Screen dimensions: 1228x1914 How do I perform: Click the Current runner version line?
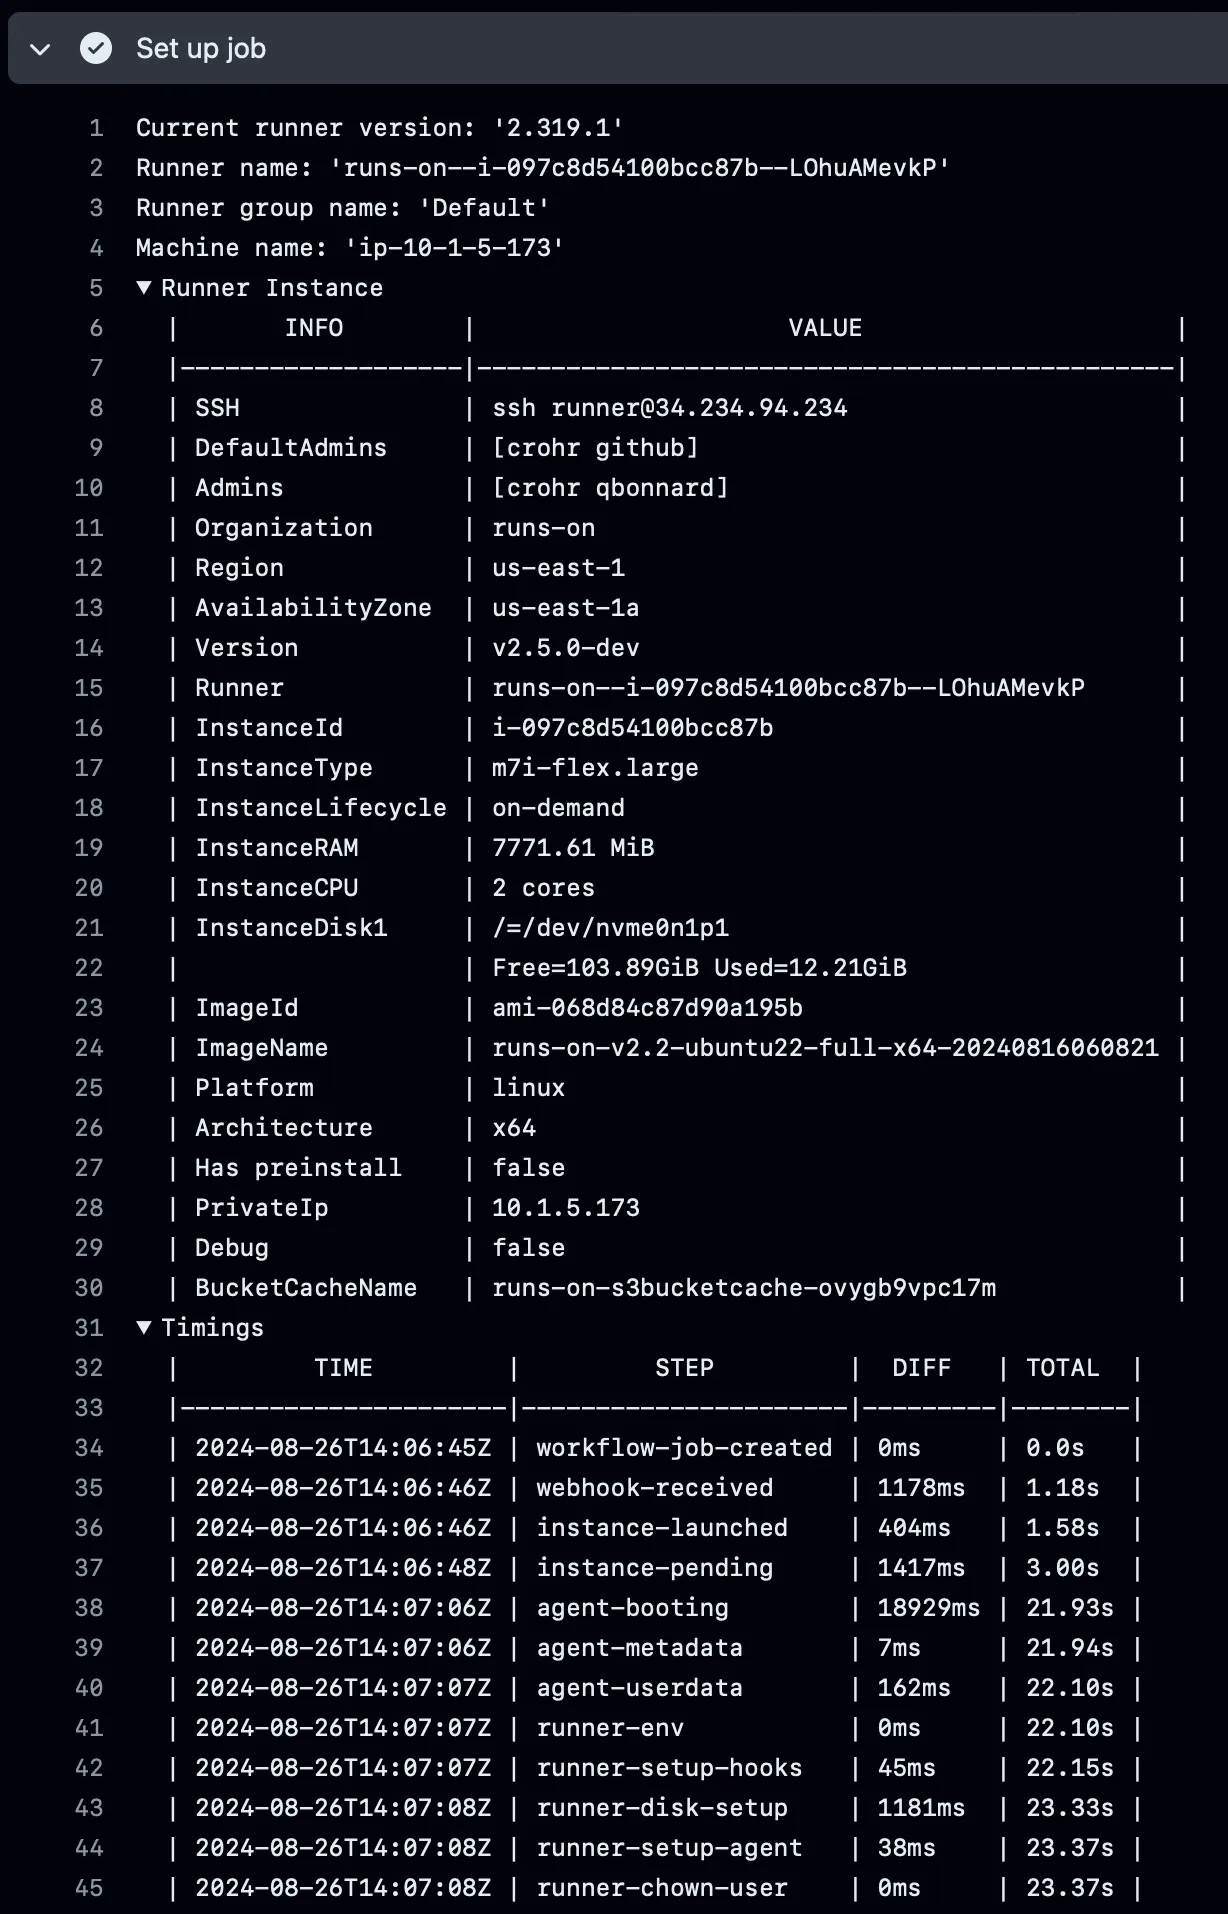click(382, 128)
